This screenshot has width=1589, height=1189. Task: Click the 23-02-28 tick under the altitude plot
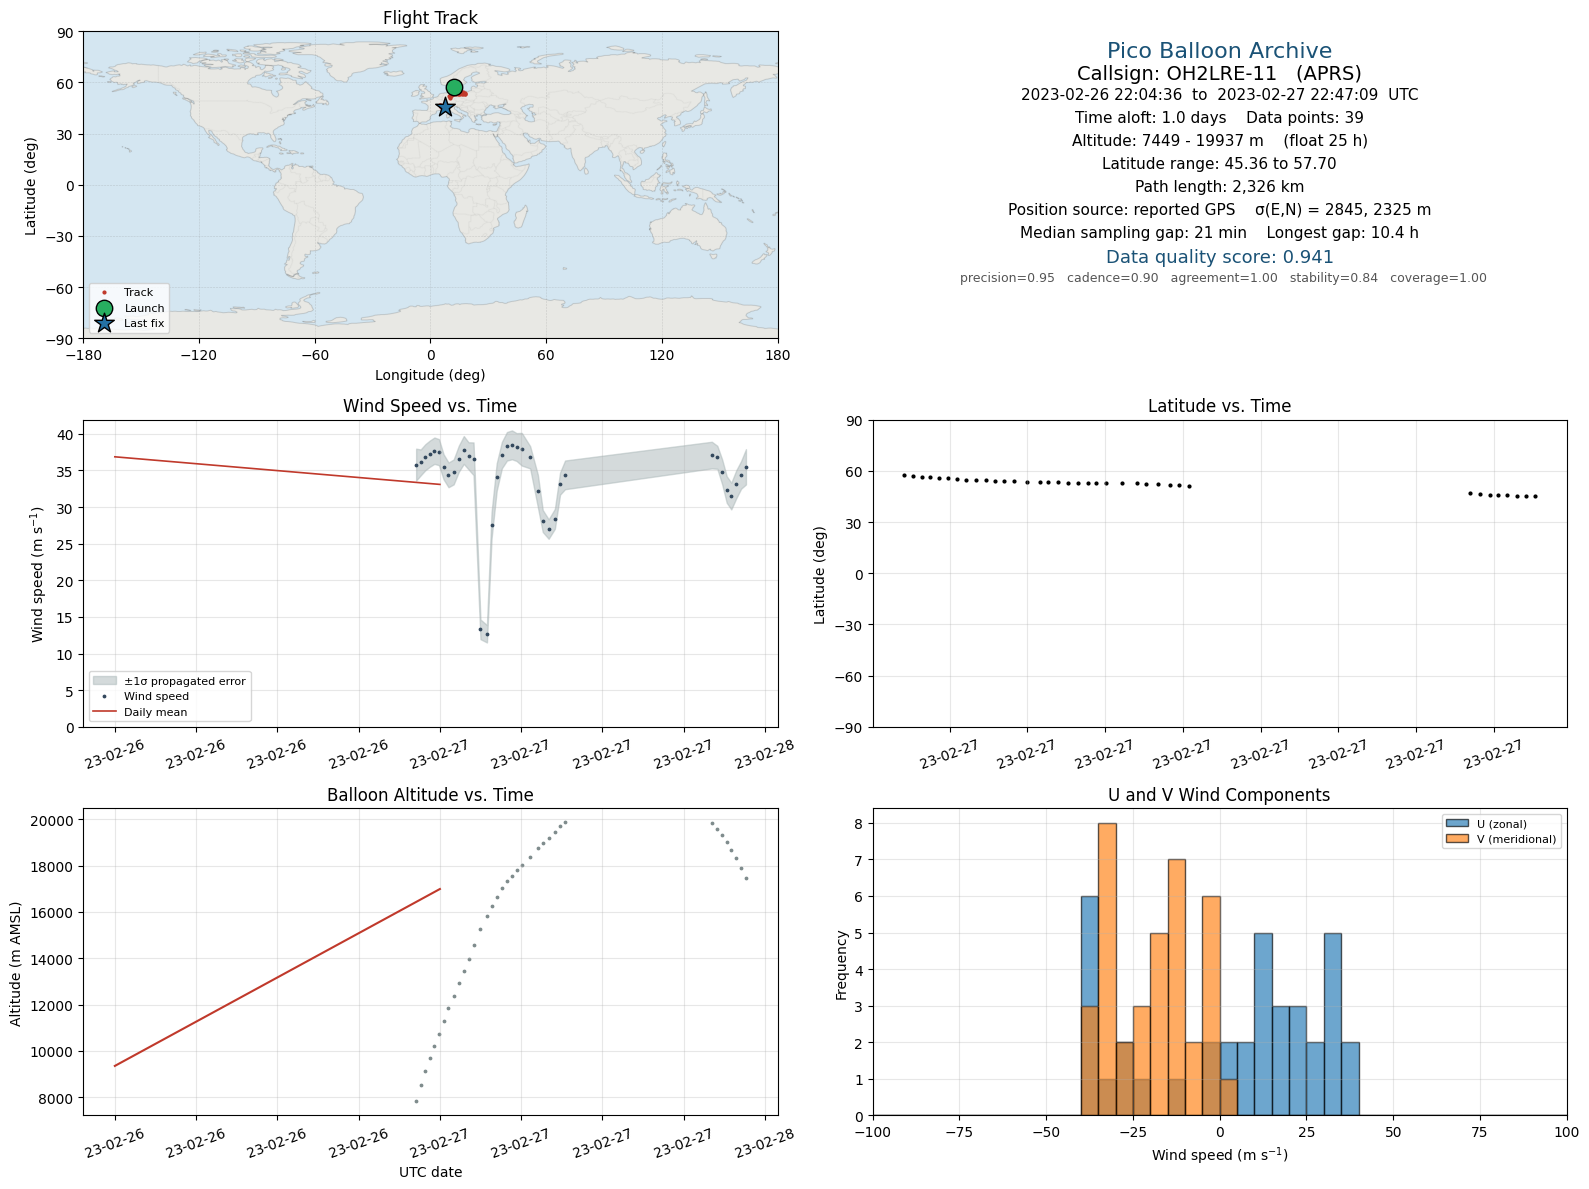pos(765,1143)
